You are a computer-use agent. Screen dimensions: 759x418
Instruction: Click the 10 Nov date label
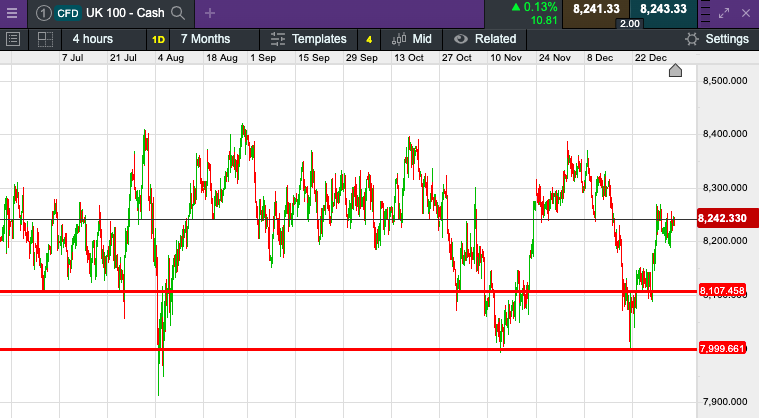pos(506,58)
